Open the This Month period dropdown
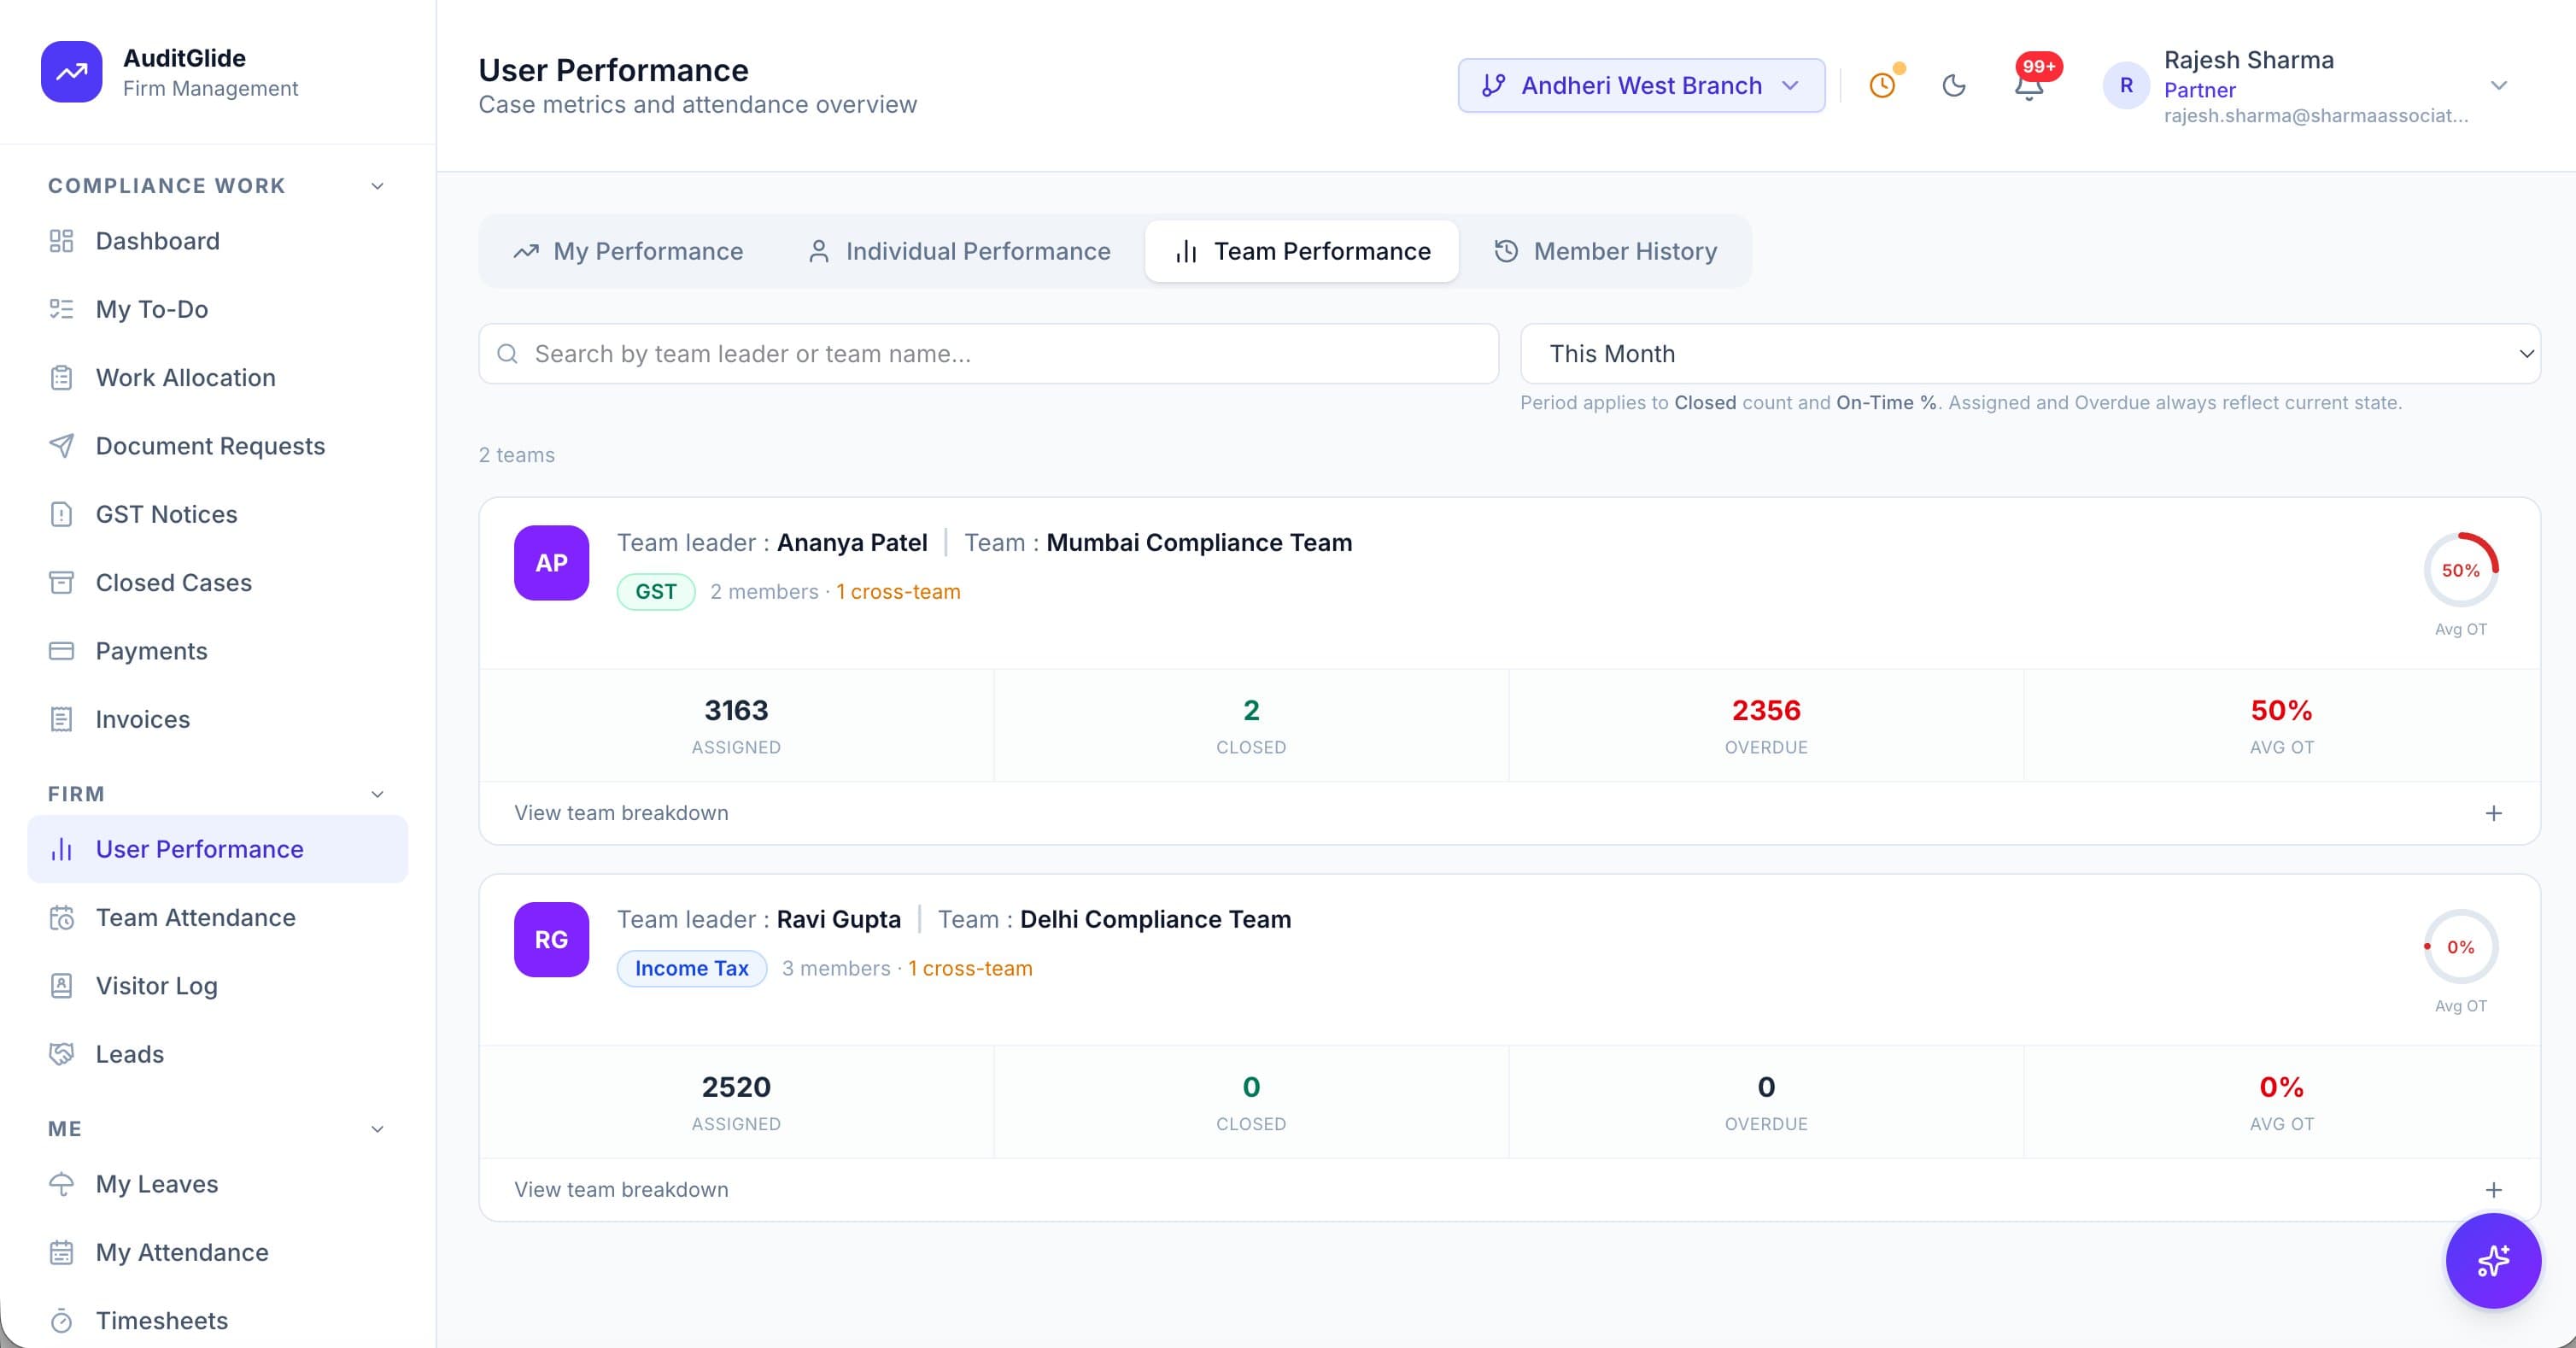This screenshot has height=1348, width=2576. coord(2030,354)
